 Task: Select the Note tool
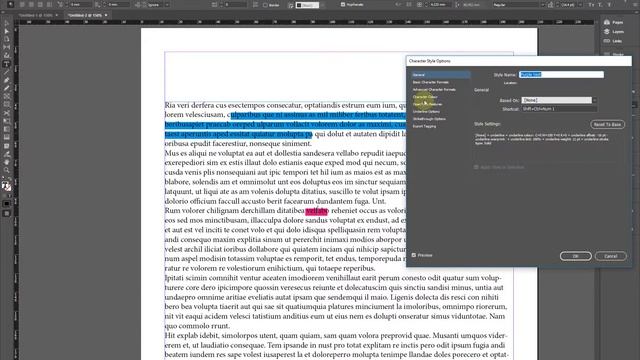pos(7,146)
